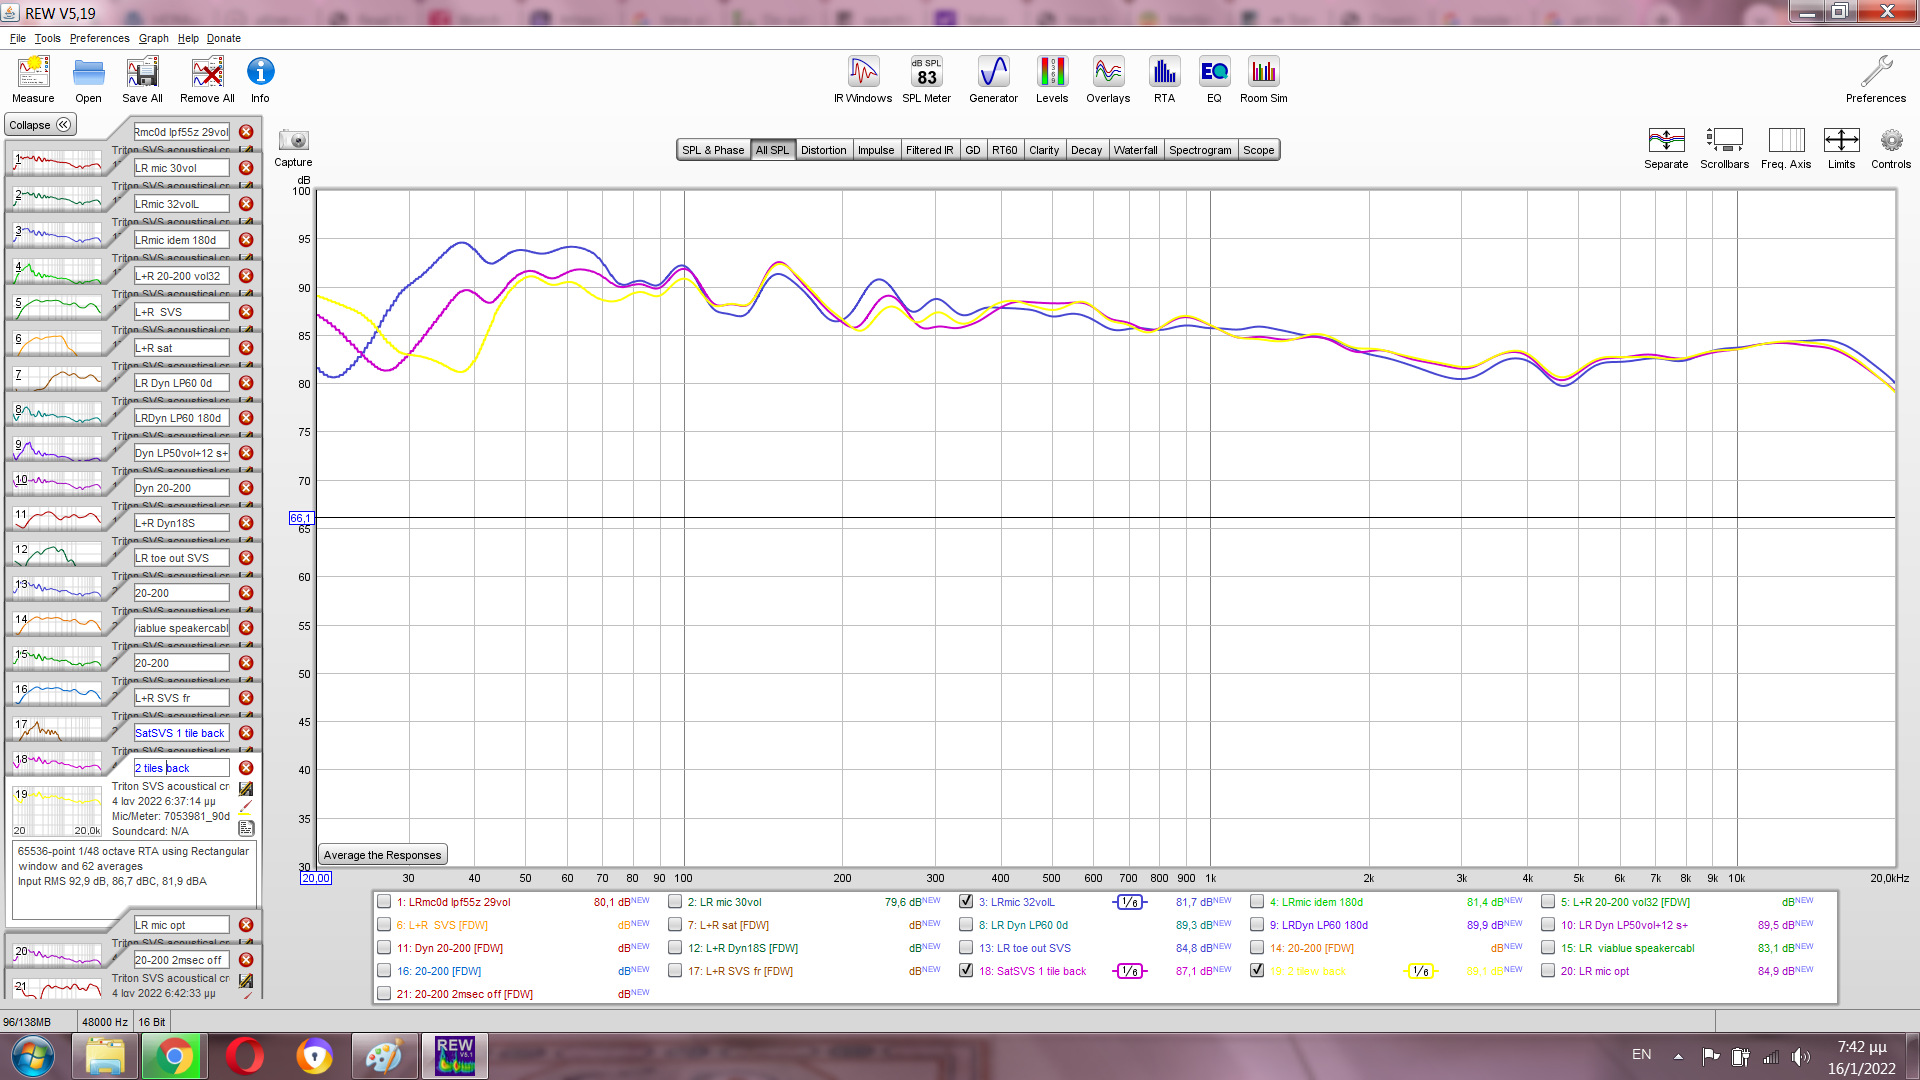Open the Graph menu
The width and height of the screenshot is (1920, 1080).
153,38
